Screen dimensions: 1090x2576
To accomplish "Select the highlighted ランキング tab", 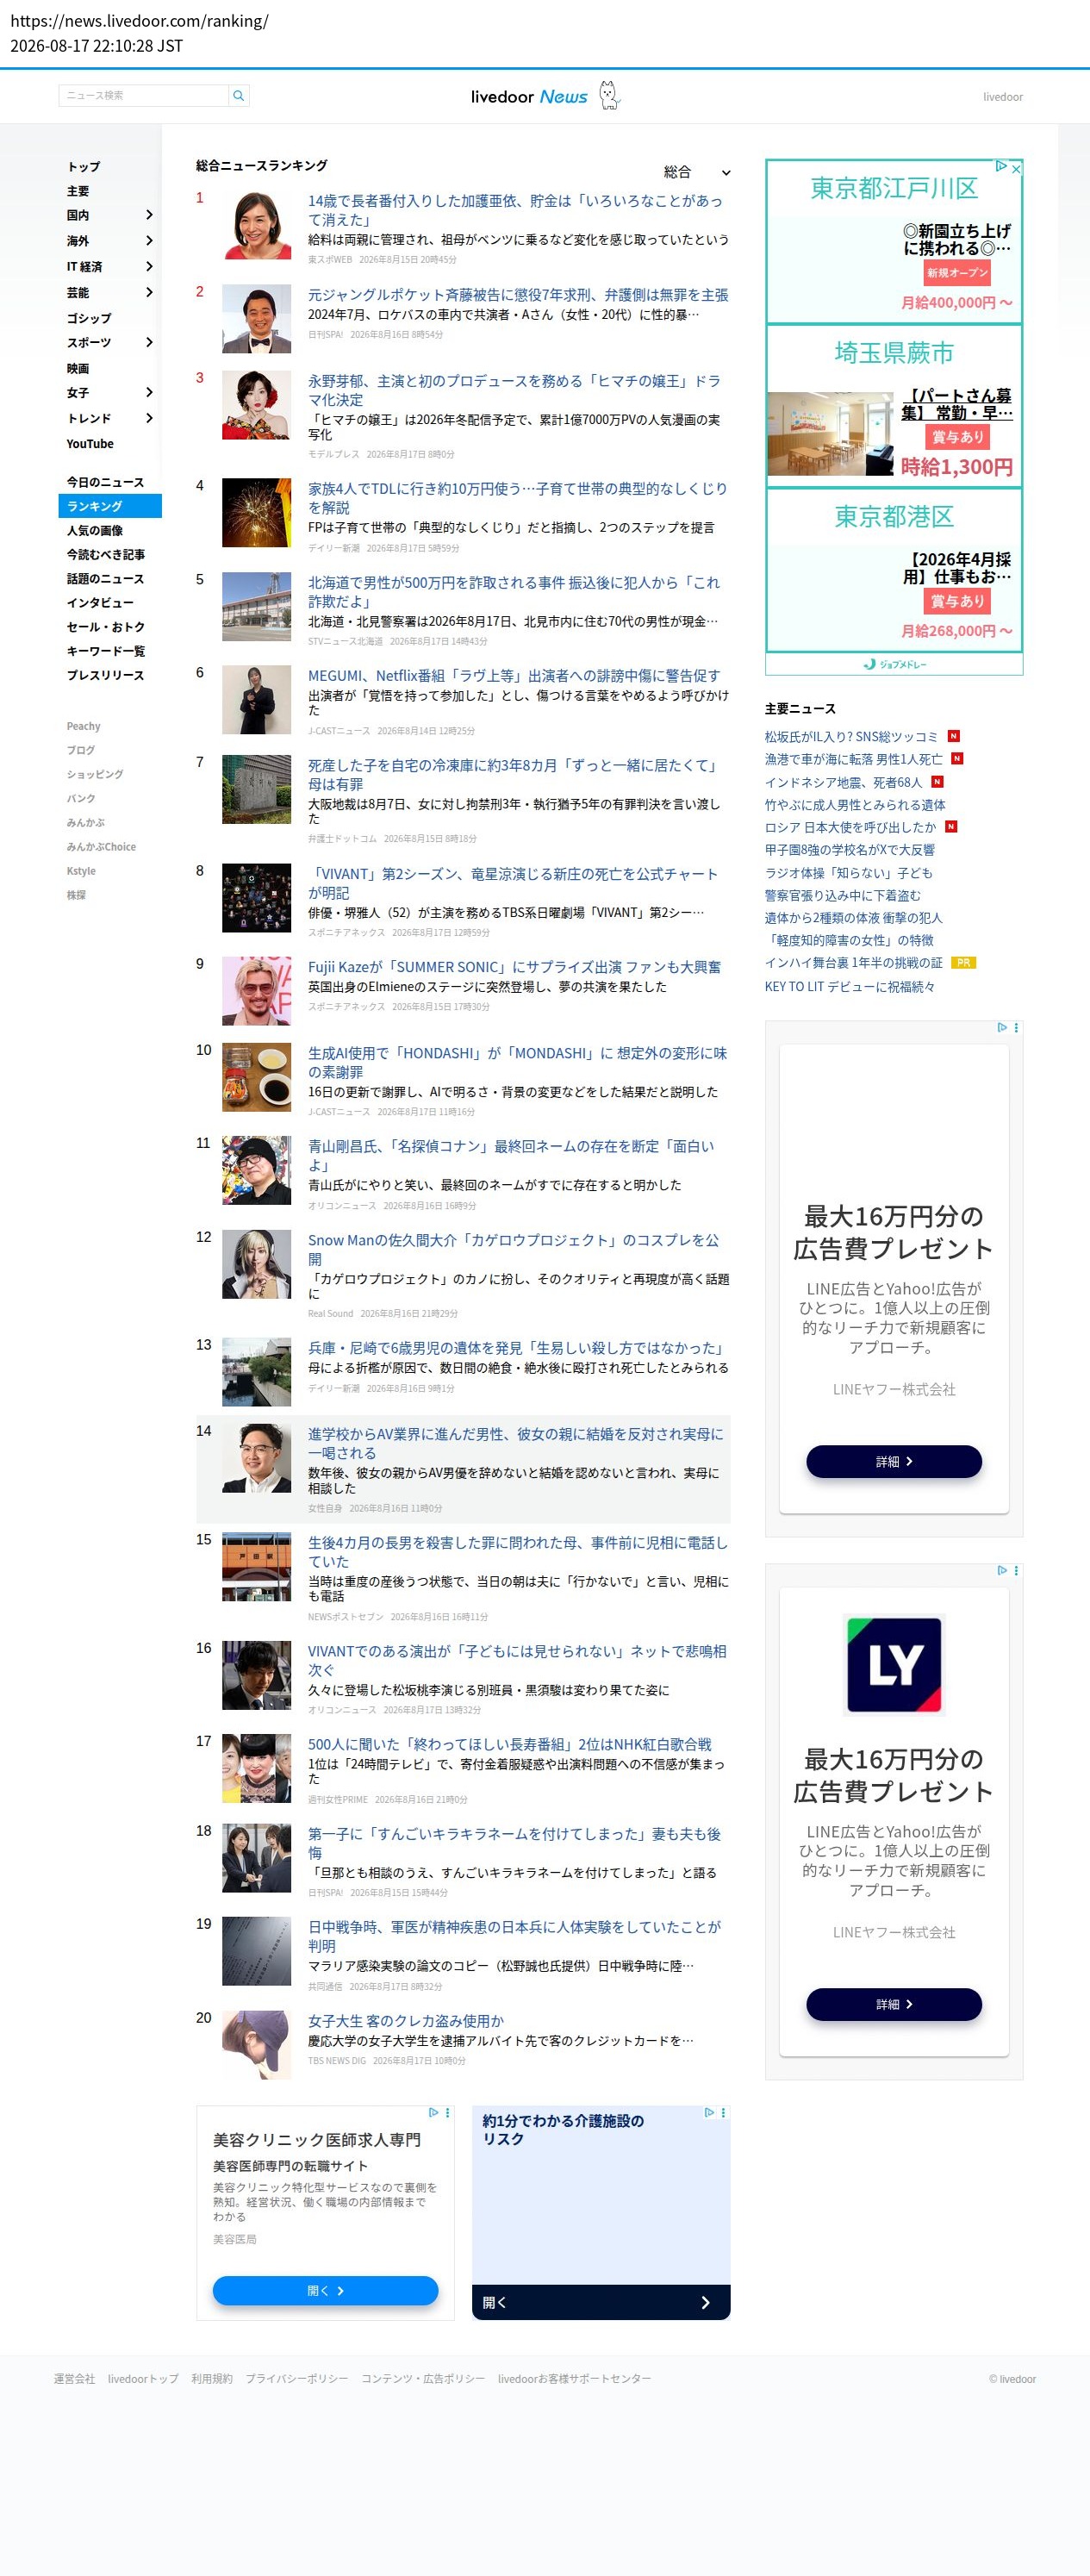I will pyautogui.click(x=110, y=506).
